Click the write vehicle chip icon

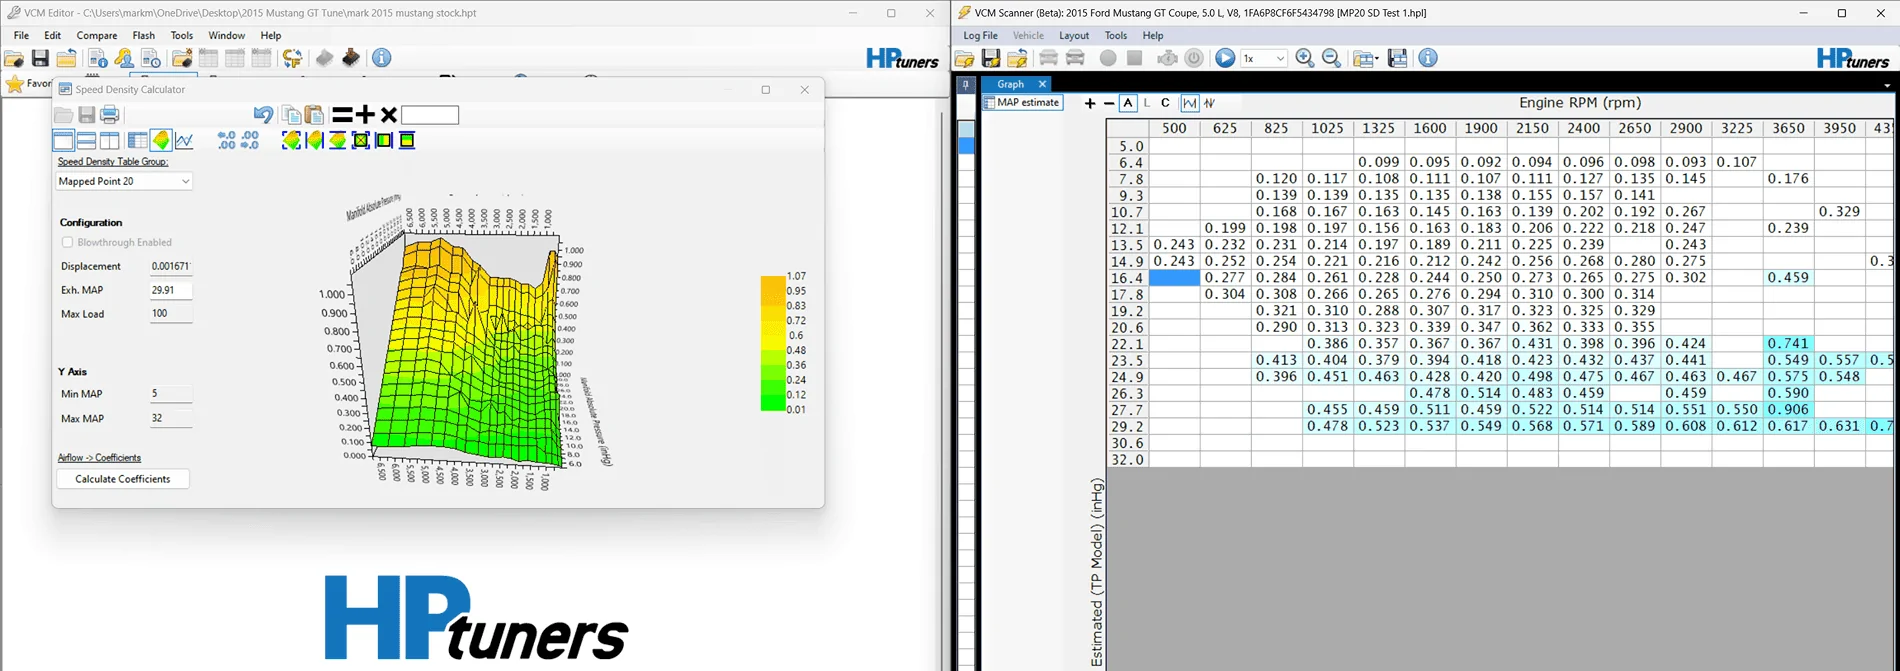pyautogui.click(x=351, y=58)
